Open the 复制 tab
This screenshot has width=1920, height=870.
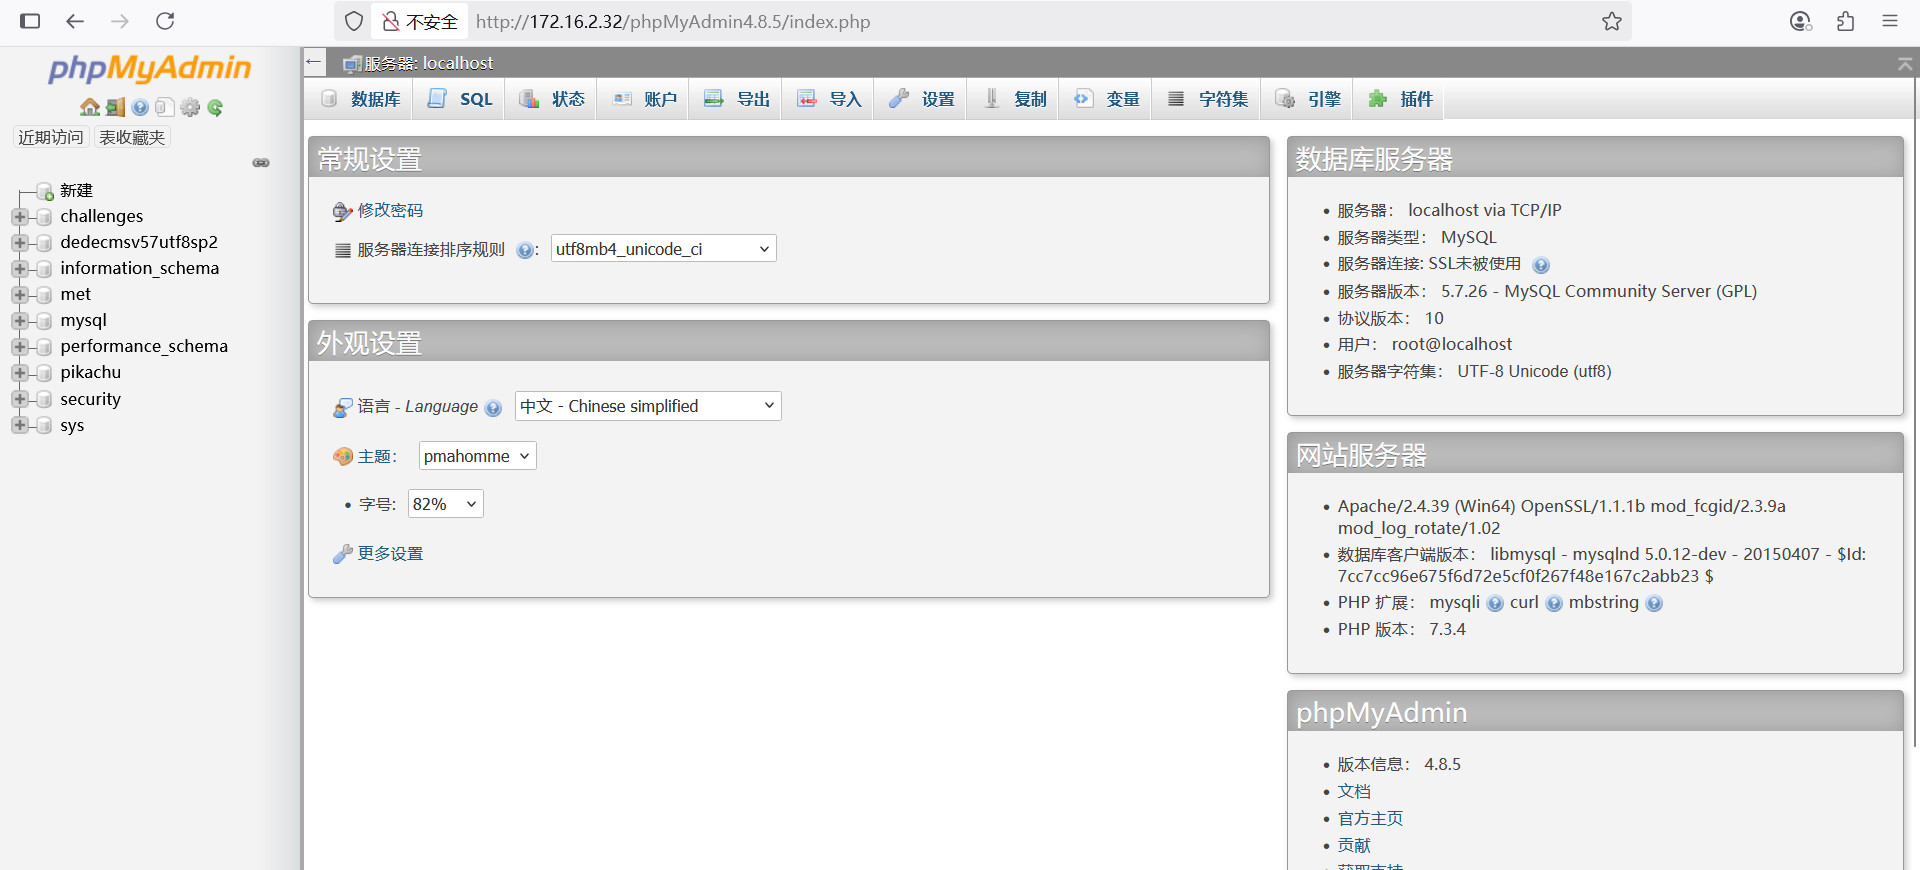pyautogui.click(x=1014, y=99)
